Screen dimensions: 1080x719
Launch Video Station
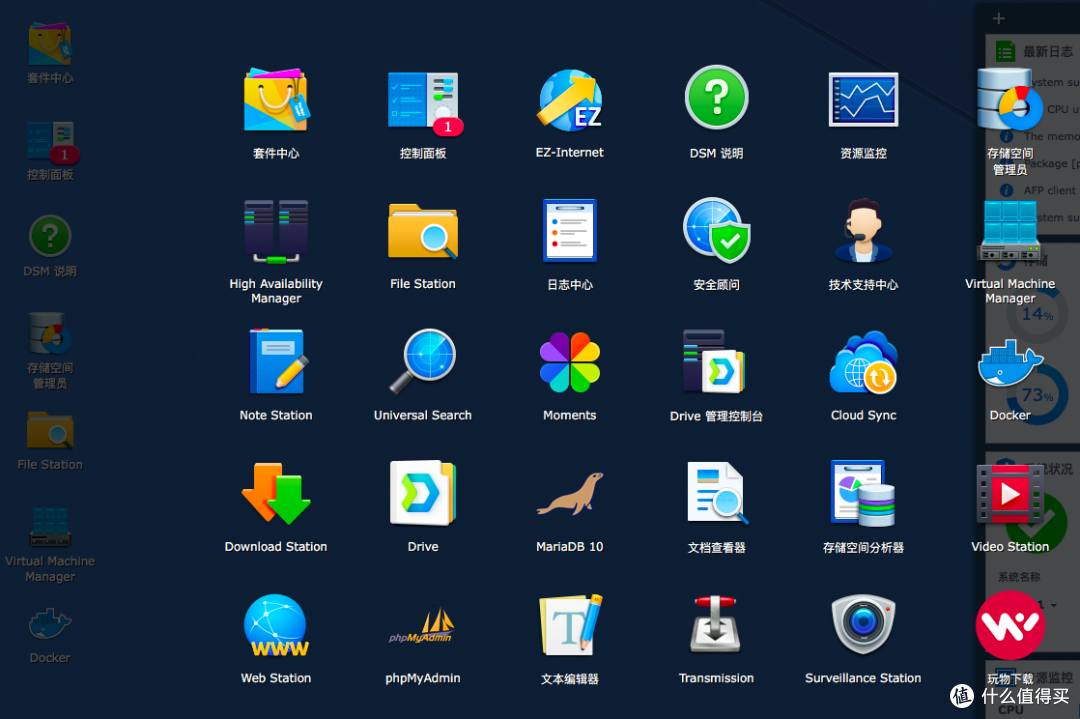pos(1010,494)
